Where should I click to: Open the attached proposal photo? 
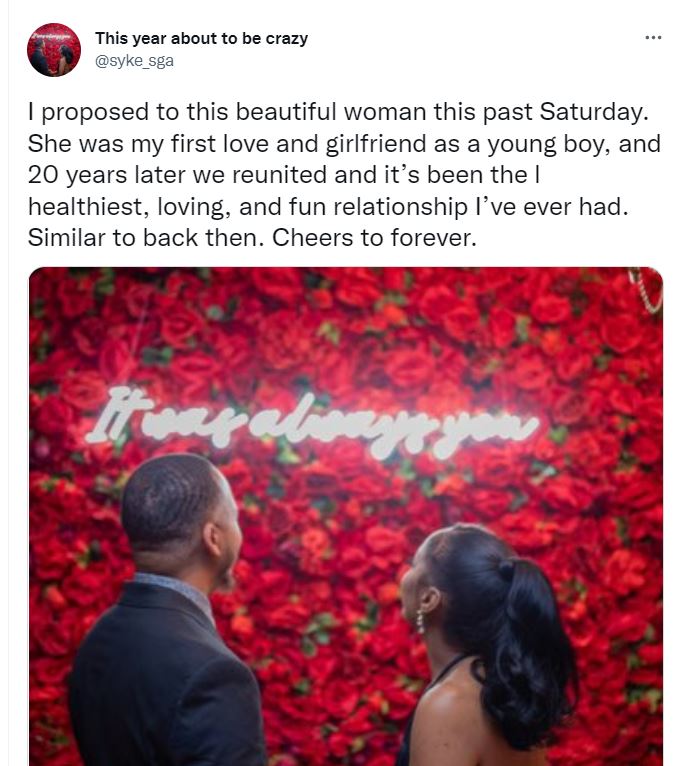tap(346, 516)
